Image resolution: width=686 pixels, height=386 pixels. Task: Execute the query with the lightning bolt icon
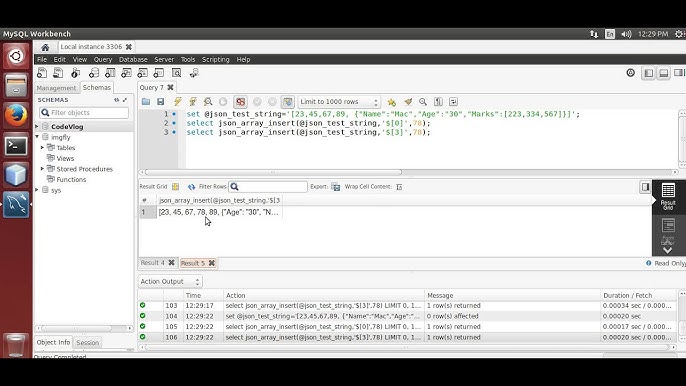point(178,102)
